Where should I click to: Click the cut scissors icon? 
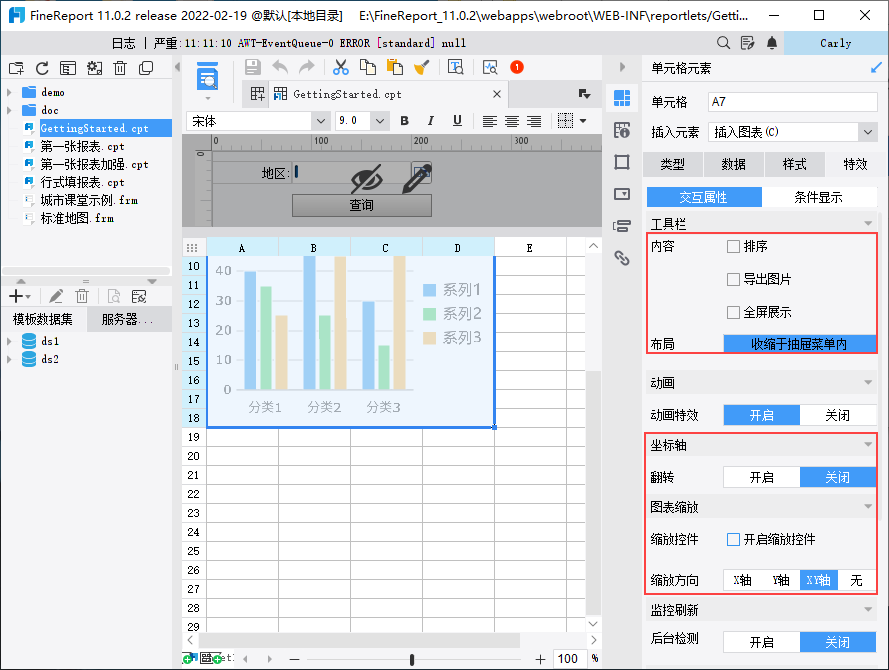(x=341, y=67)
